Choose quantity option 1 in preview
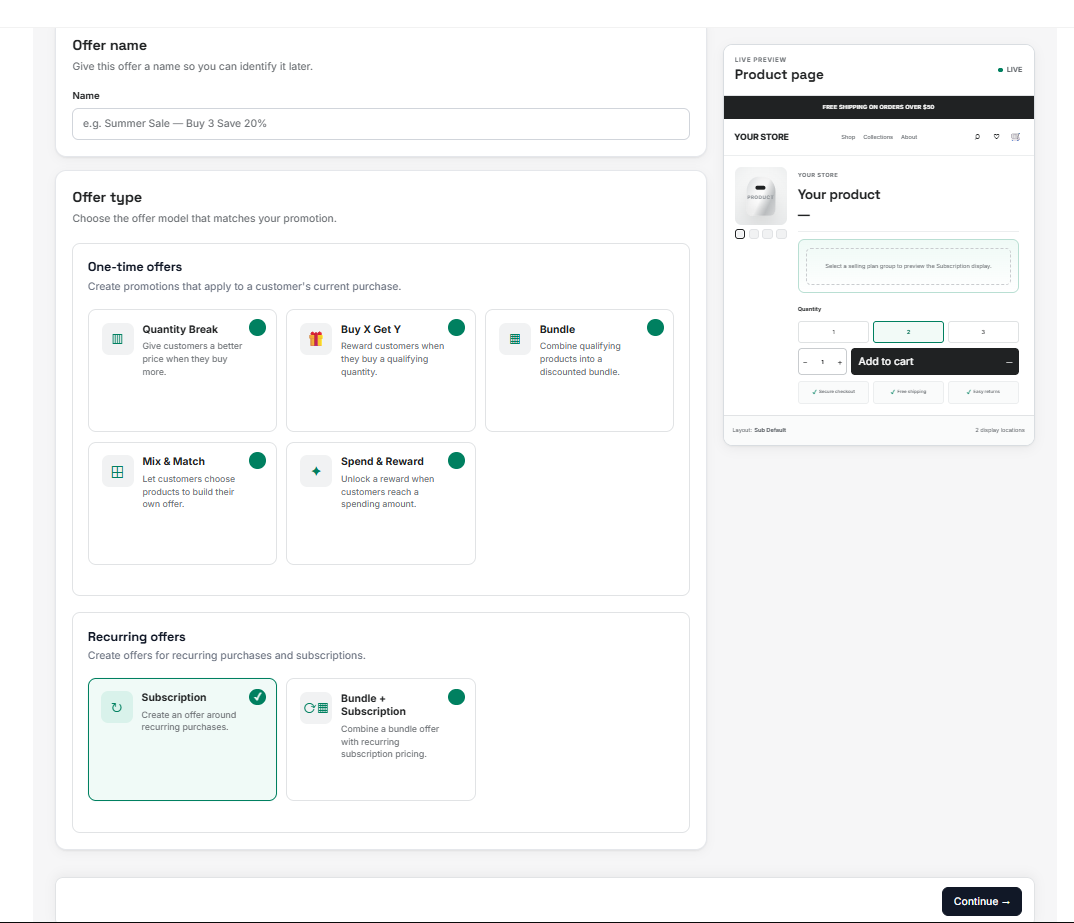Viewport: 1074px width, 923px height. [x=834, y=332]
